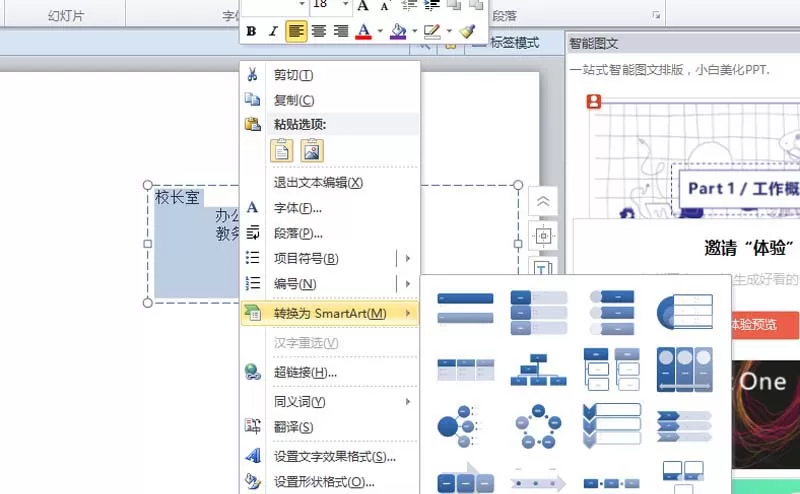Apply 编号(N) numbering entry
Viewport: 800px width, 494px height.
coord(319,284)
